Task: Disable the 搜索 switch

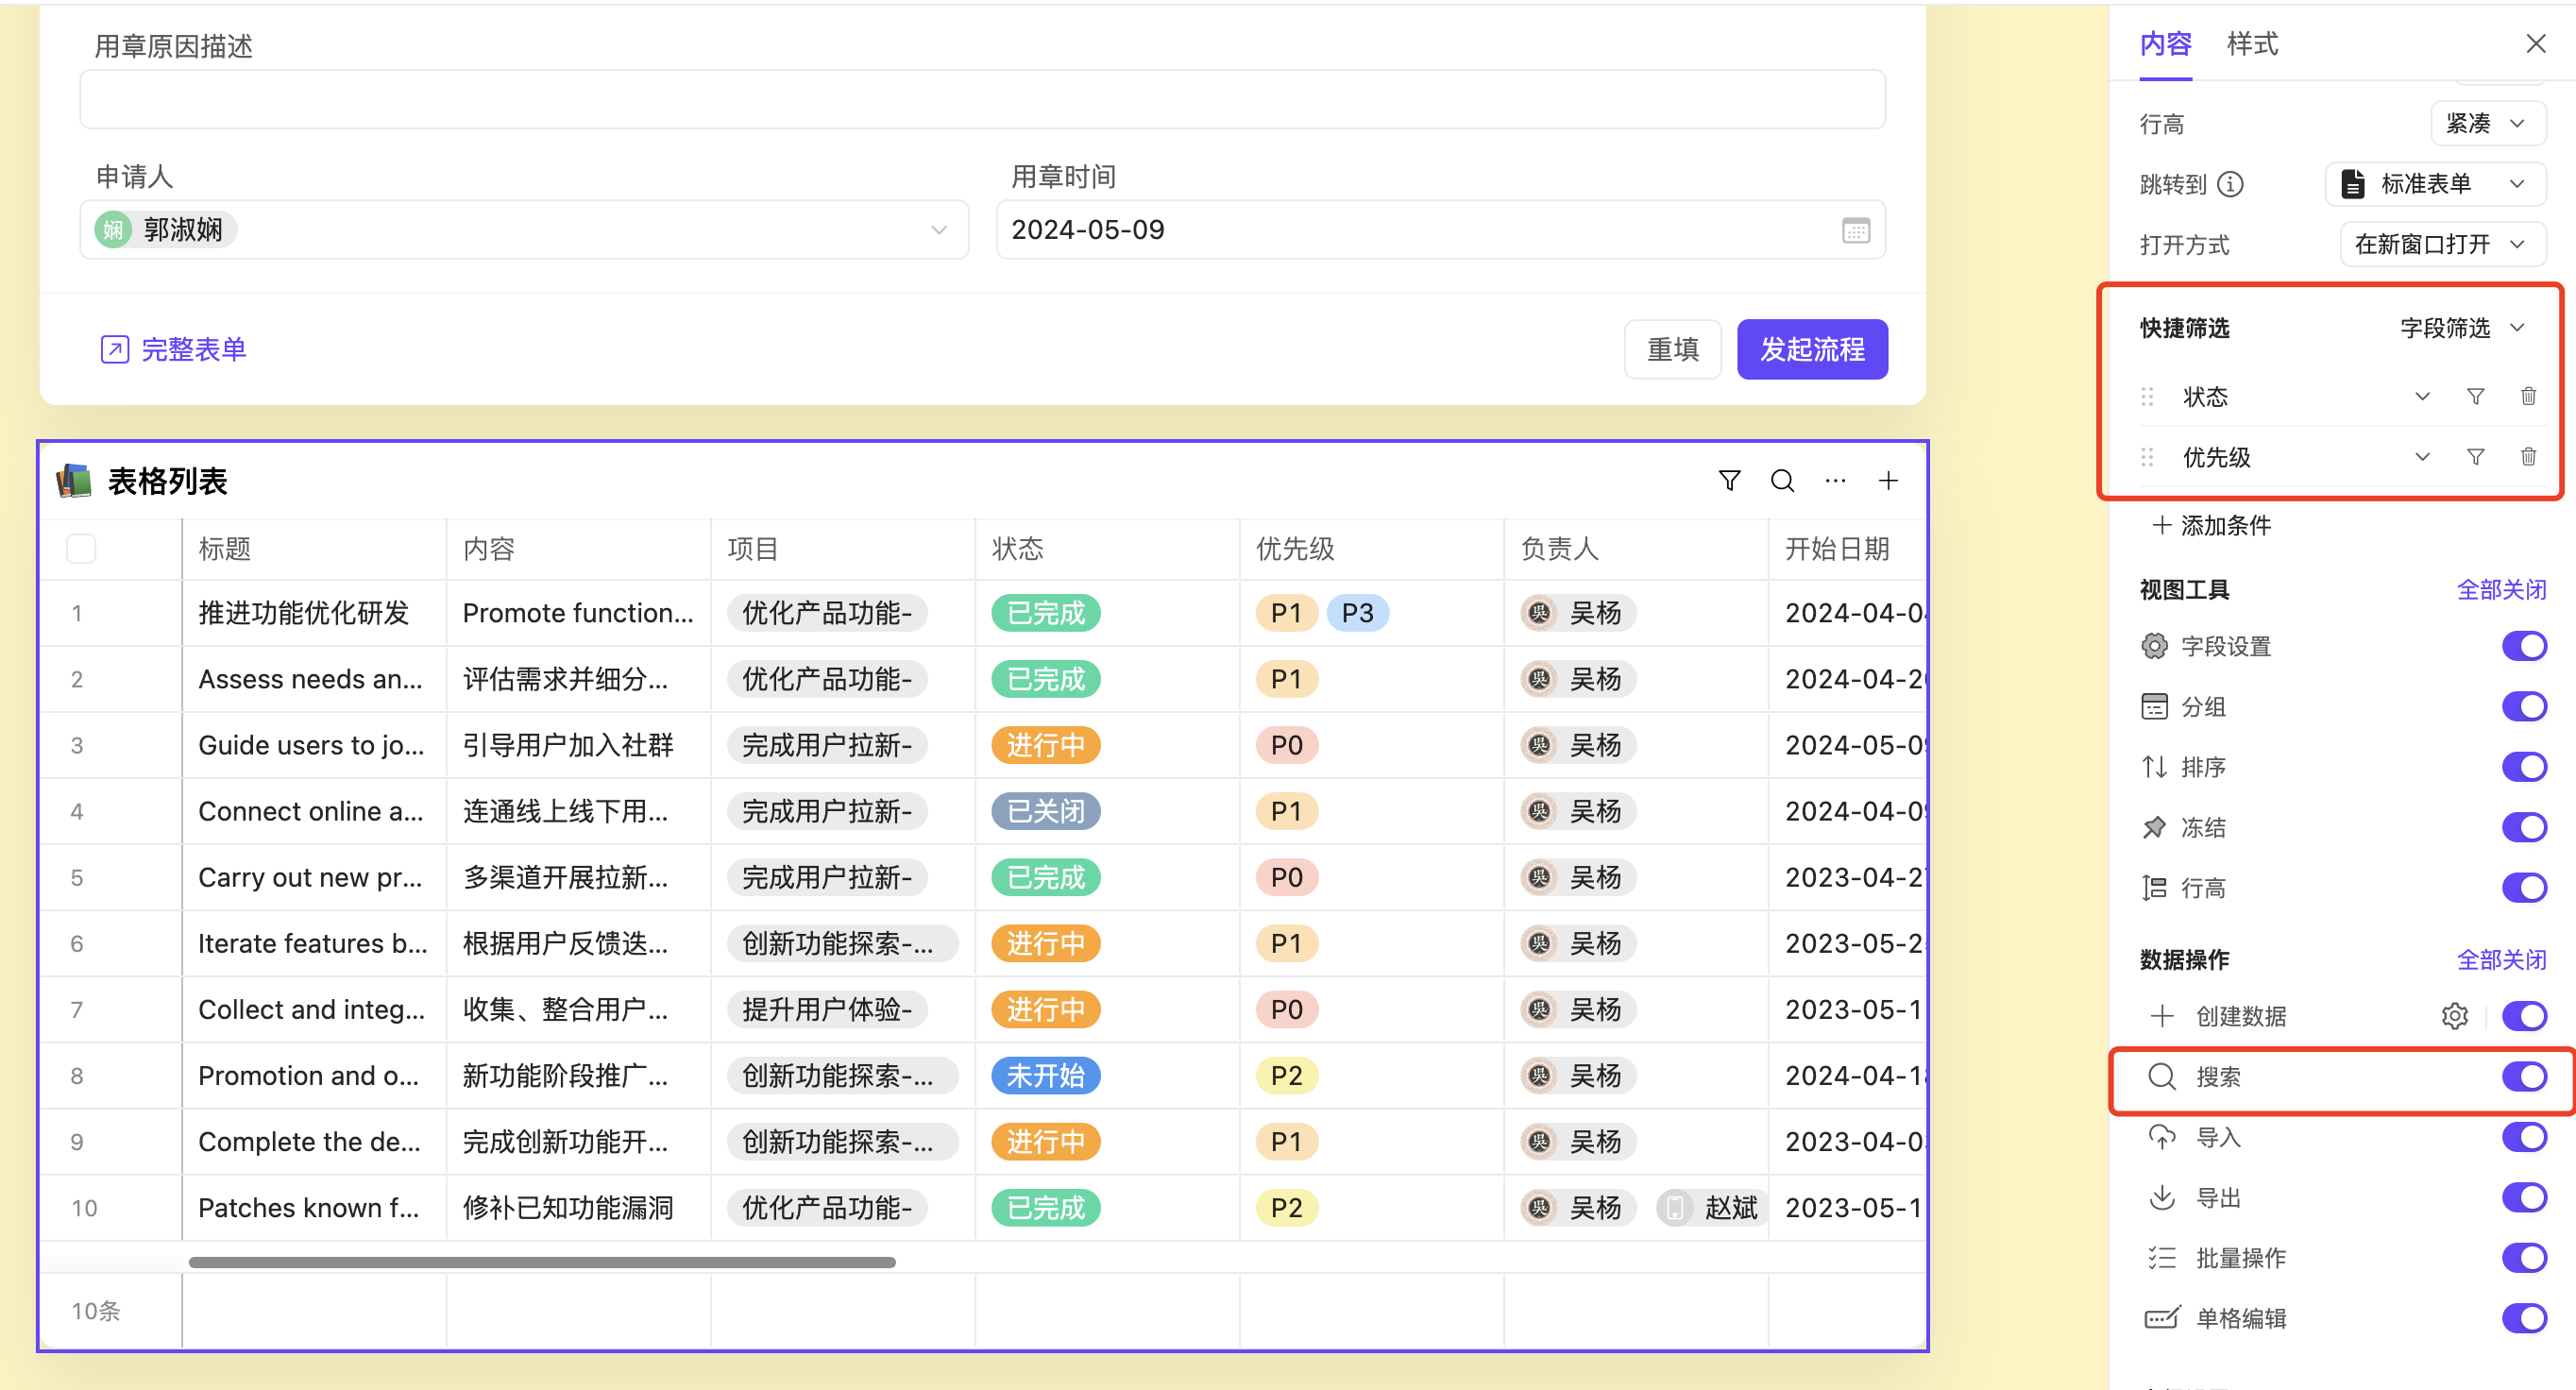Action: click(2524, 1077)
